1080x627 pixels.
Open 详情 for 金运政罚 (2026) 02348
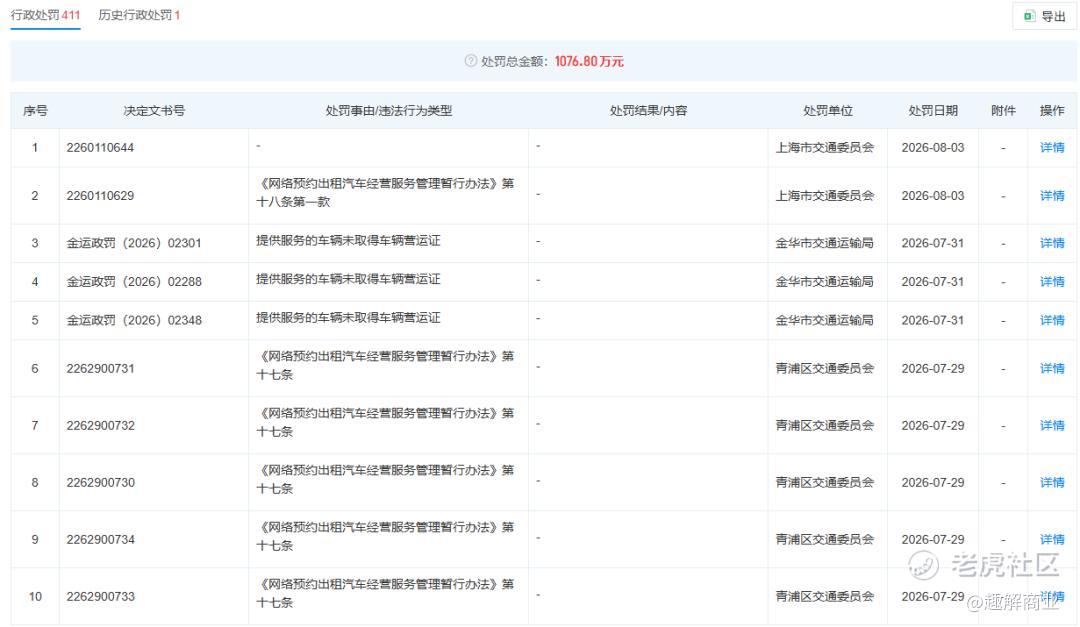click(1052, 320)
